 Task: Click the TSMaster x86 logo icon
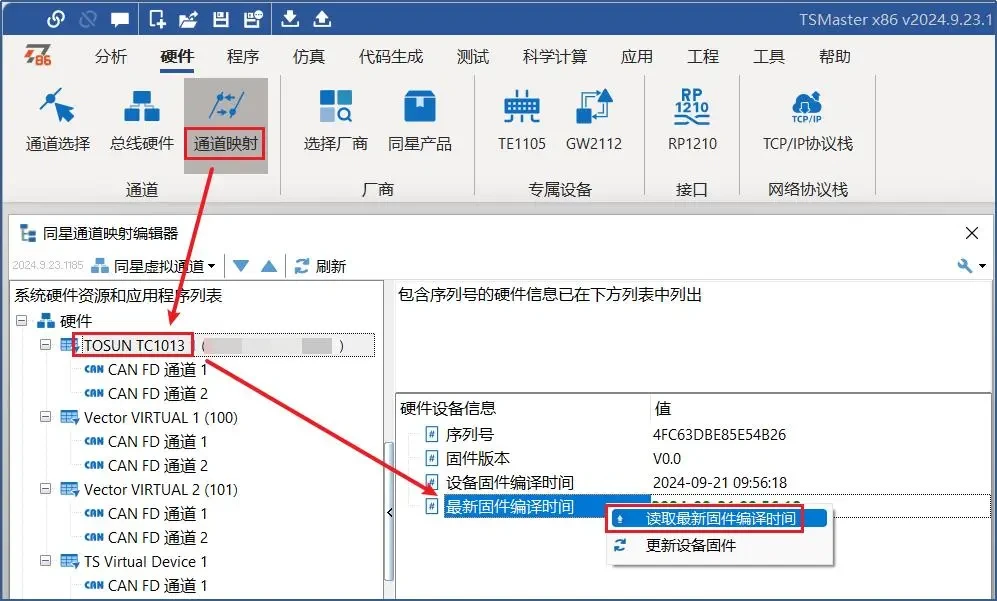[x=38, y=55]
